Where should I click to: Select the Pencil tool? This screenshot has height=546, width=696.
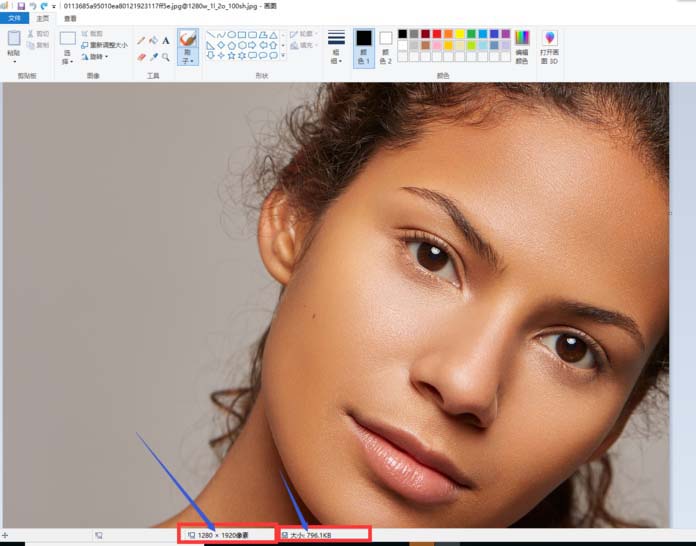pyautogui.click(x=141, y=41)
